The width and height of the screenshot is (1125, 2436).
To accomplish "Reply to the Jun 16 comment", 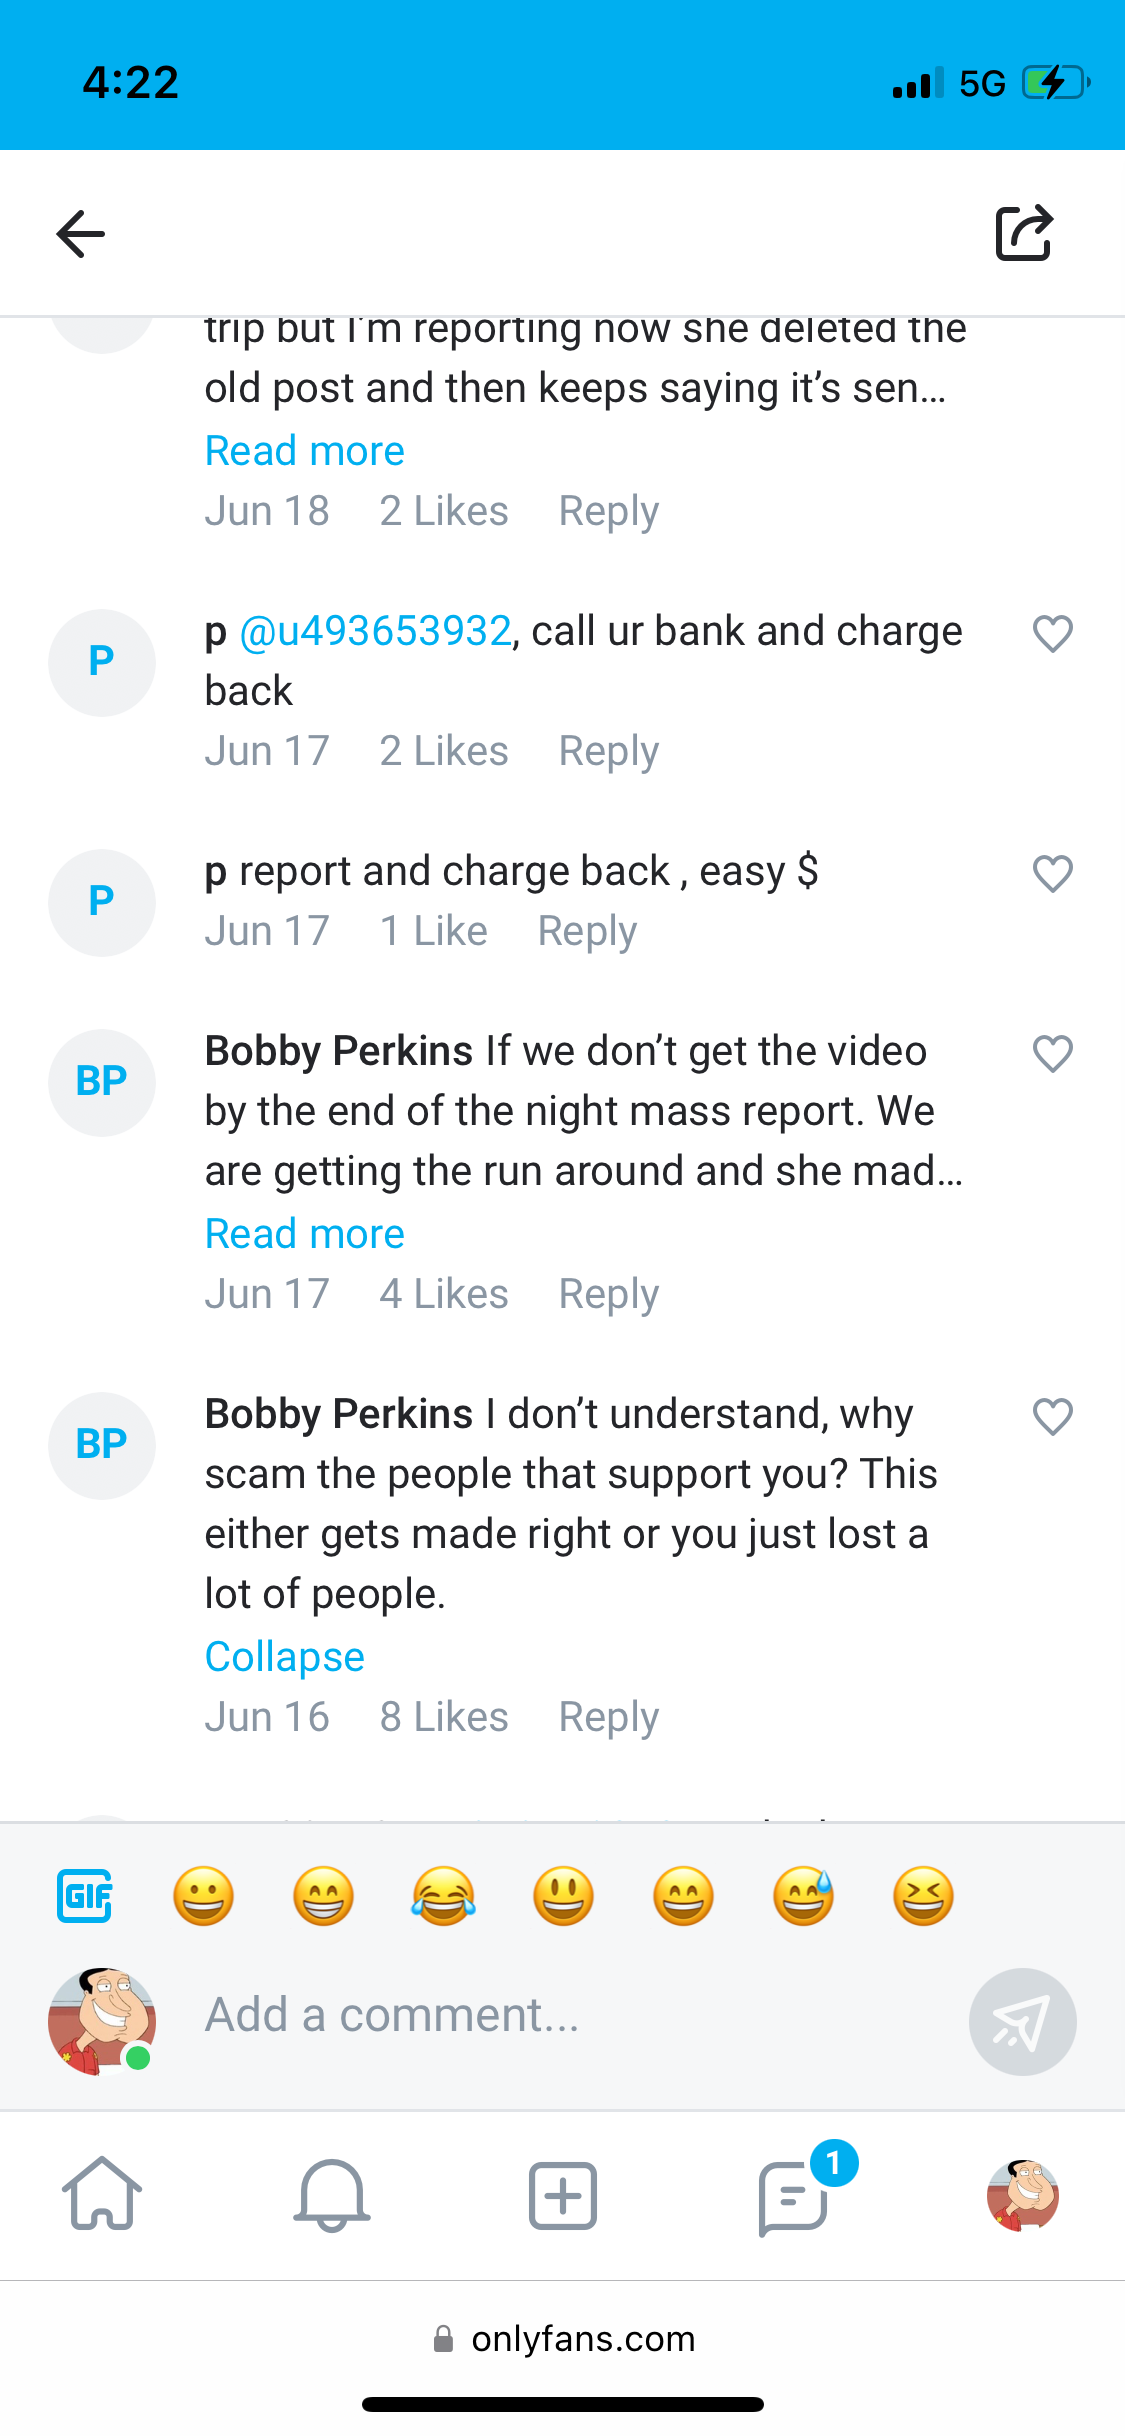I will pyautogui.click(x=608, y=1717).
